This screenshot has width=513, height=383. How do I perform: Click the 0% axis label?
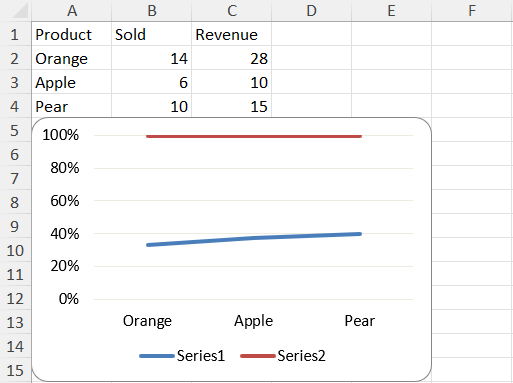[x=69, y=299]
